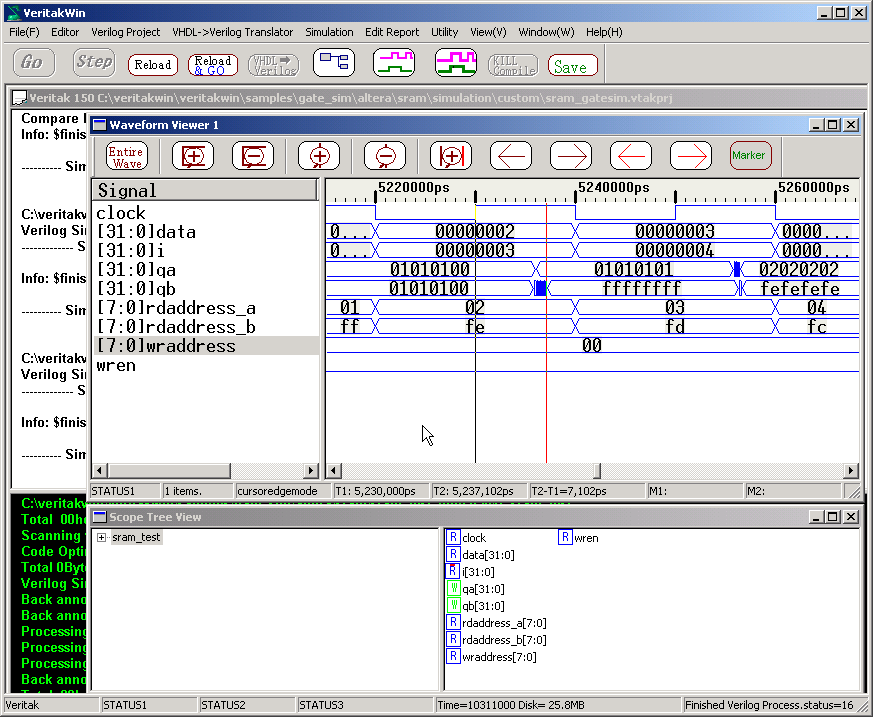
Task: Click the waveform horizontal scrollbar thumb
Action: pyautogui.click(x=598, y=471)
